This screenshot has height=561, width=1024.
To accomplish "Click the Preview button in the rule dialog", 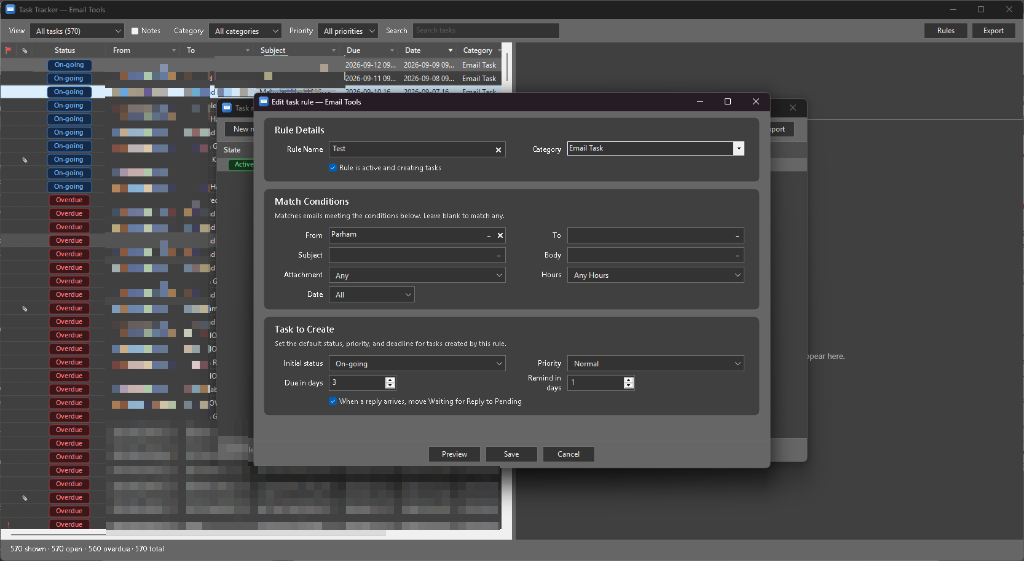I will click(x=454, y=454).
